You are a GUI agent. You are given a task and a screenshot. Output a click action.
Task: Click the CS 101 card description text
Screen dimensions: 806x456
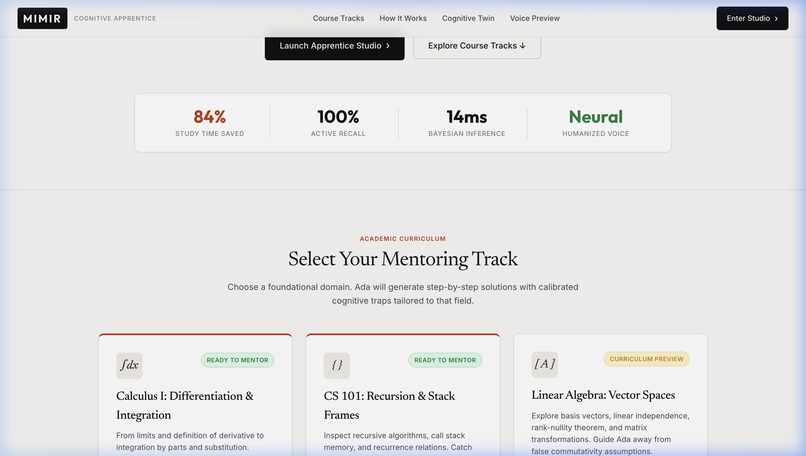tap(398, 442)
